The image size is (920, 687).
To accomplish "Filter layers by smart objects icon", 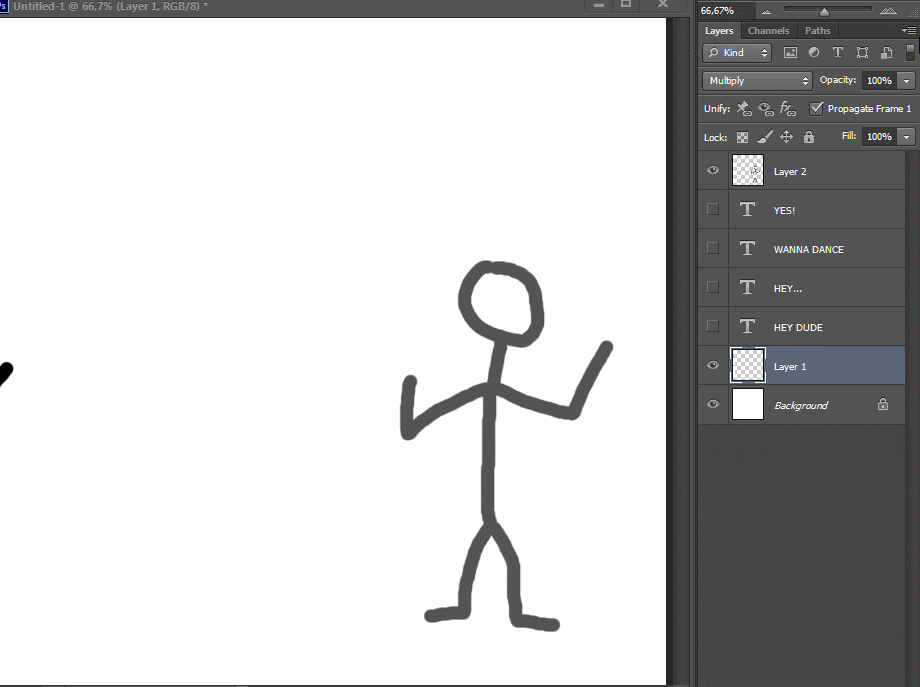I will (886, 53).
